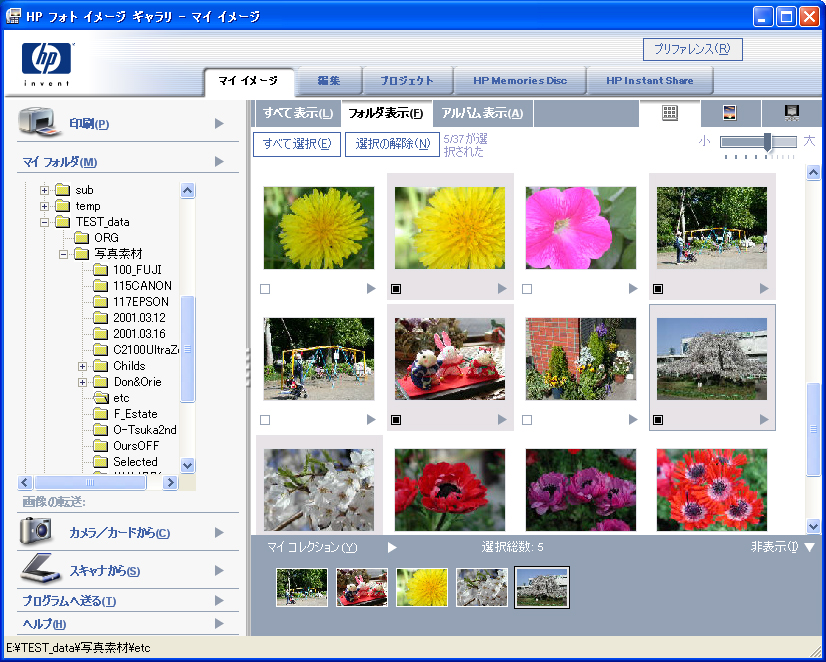Uncheck the box under the dolls photo
Image resolution: width=826 pixels, height=662 pixels.
pyautogui.click(x=396, y=420)
